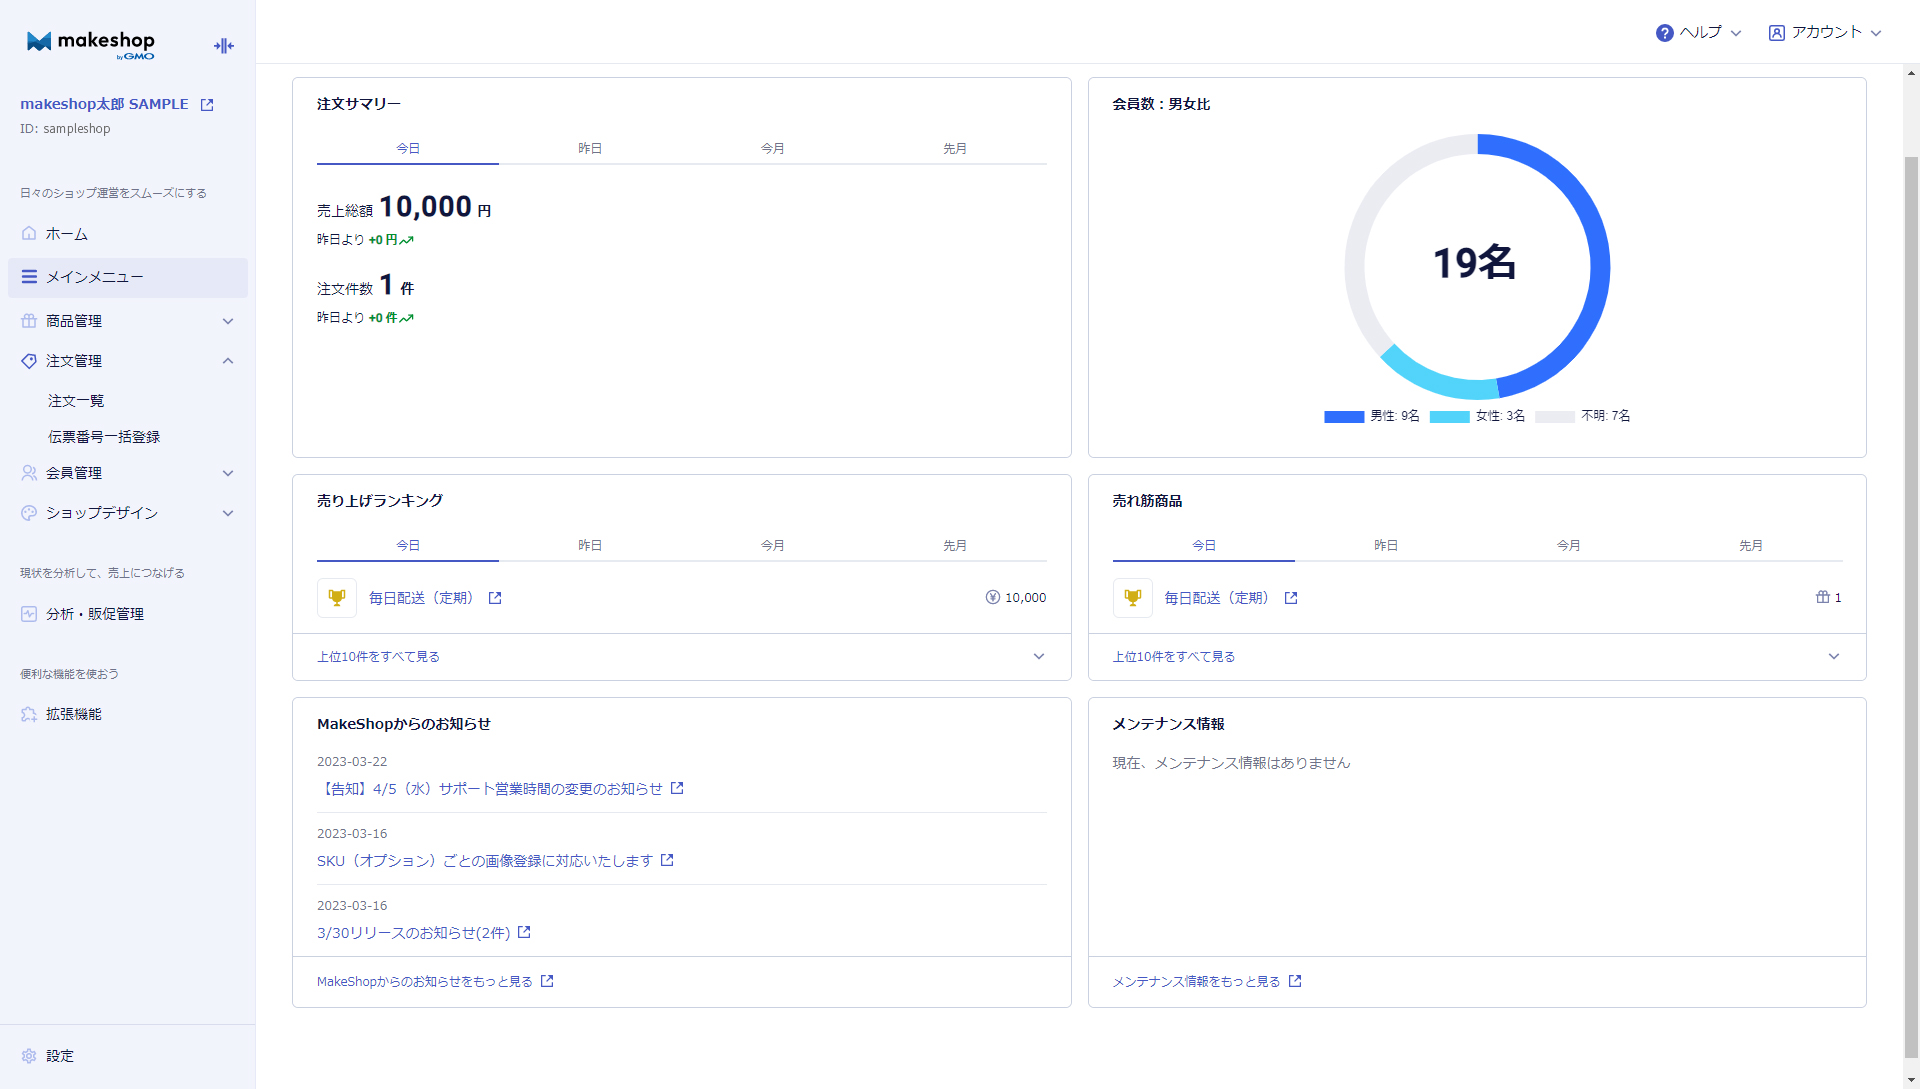The width and height of the screenshot is (1920, 1089).
Task: Open the SKU（オプション）画像登録 announcement link
Action: [485, 861]
